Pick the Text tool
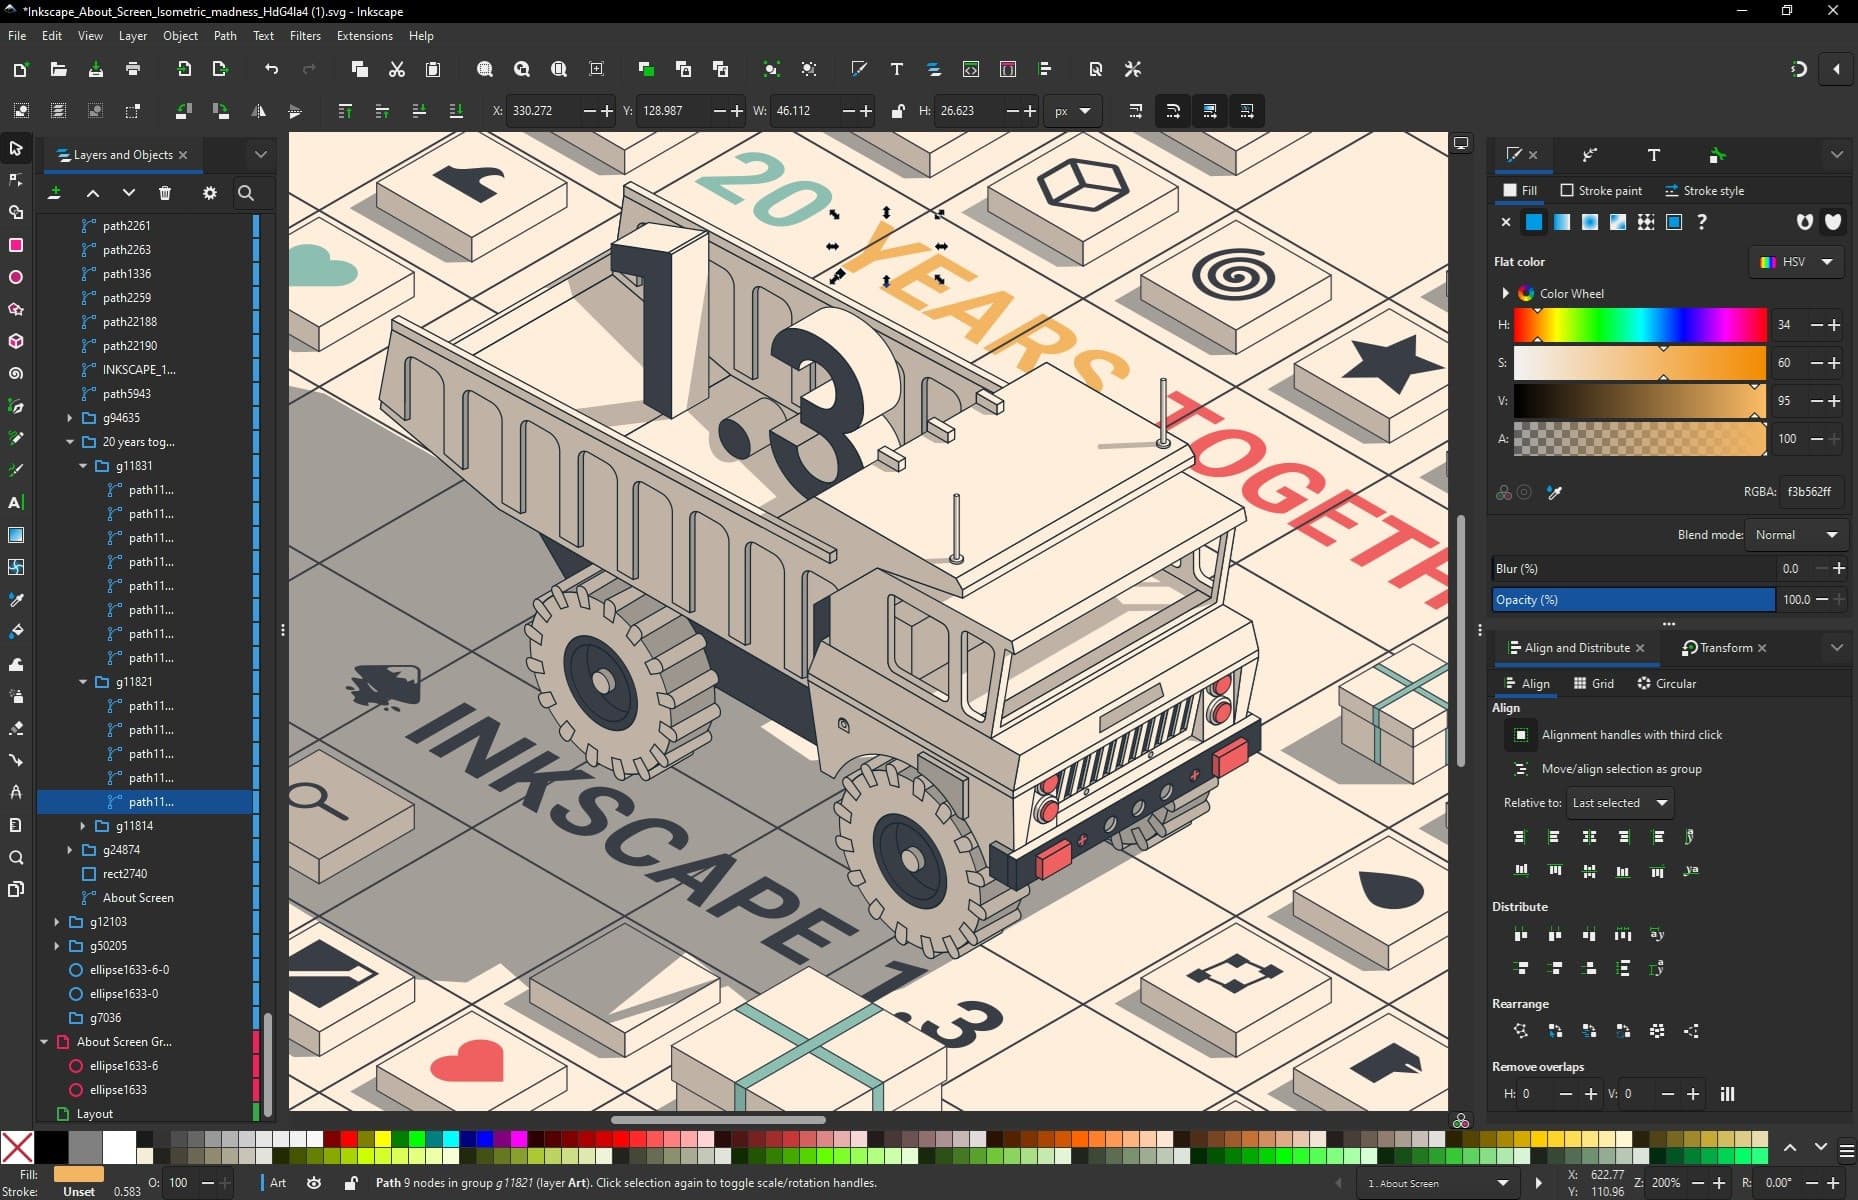The height and width of the screenshot is (1200, 1858). [15, 503]
